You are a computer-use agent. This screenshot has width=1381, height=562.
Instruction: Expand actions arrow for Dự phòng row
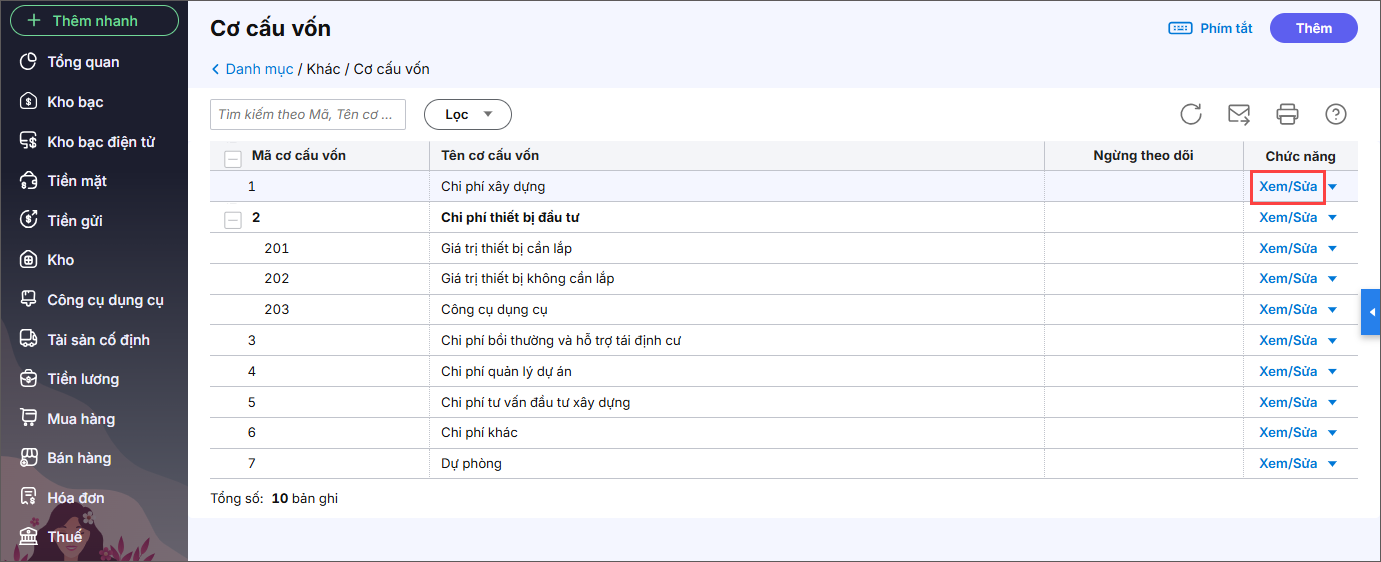point(1332,464)
